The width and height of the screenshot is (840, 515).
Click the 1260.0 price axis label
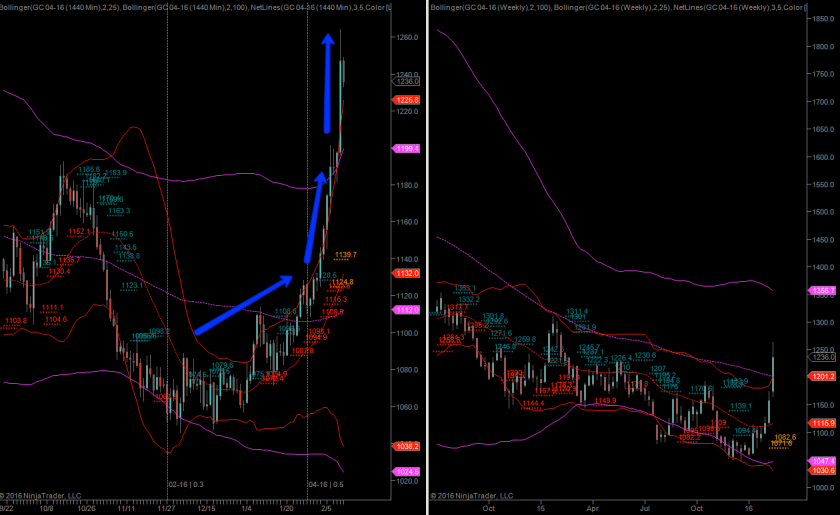tap(407, 38)
